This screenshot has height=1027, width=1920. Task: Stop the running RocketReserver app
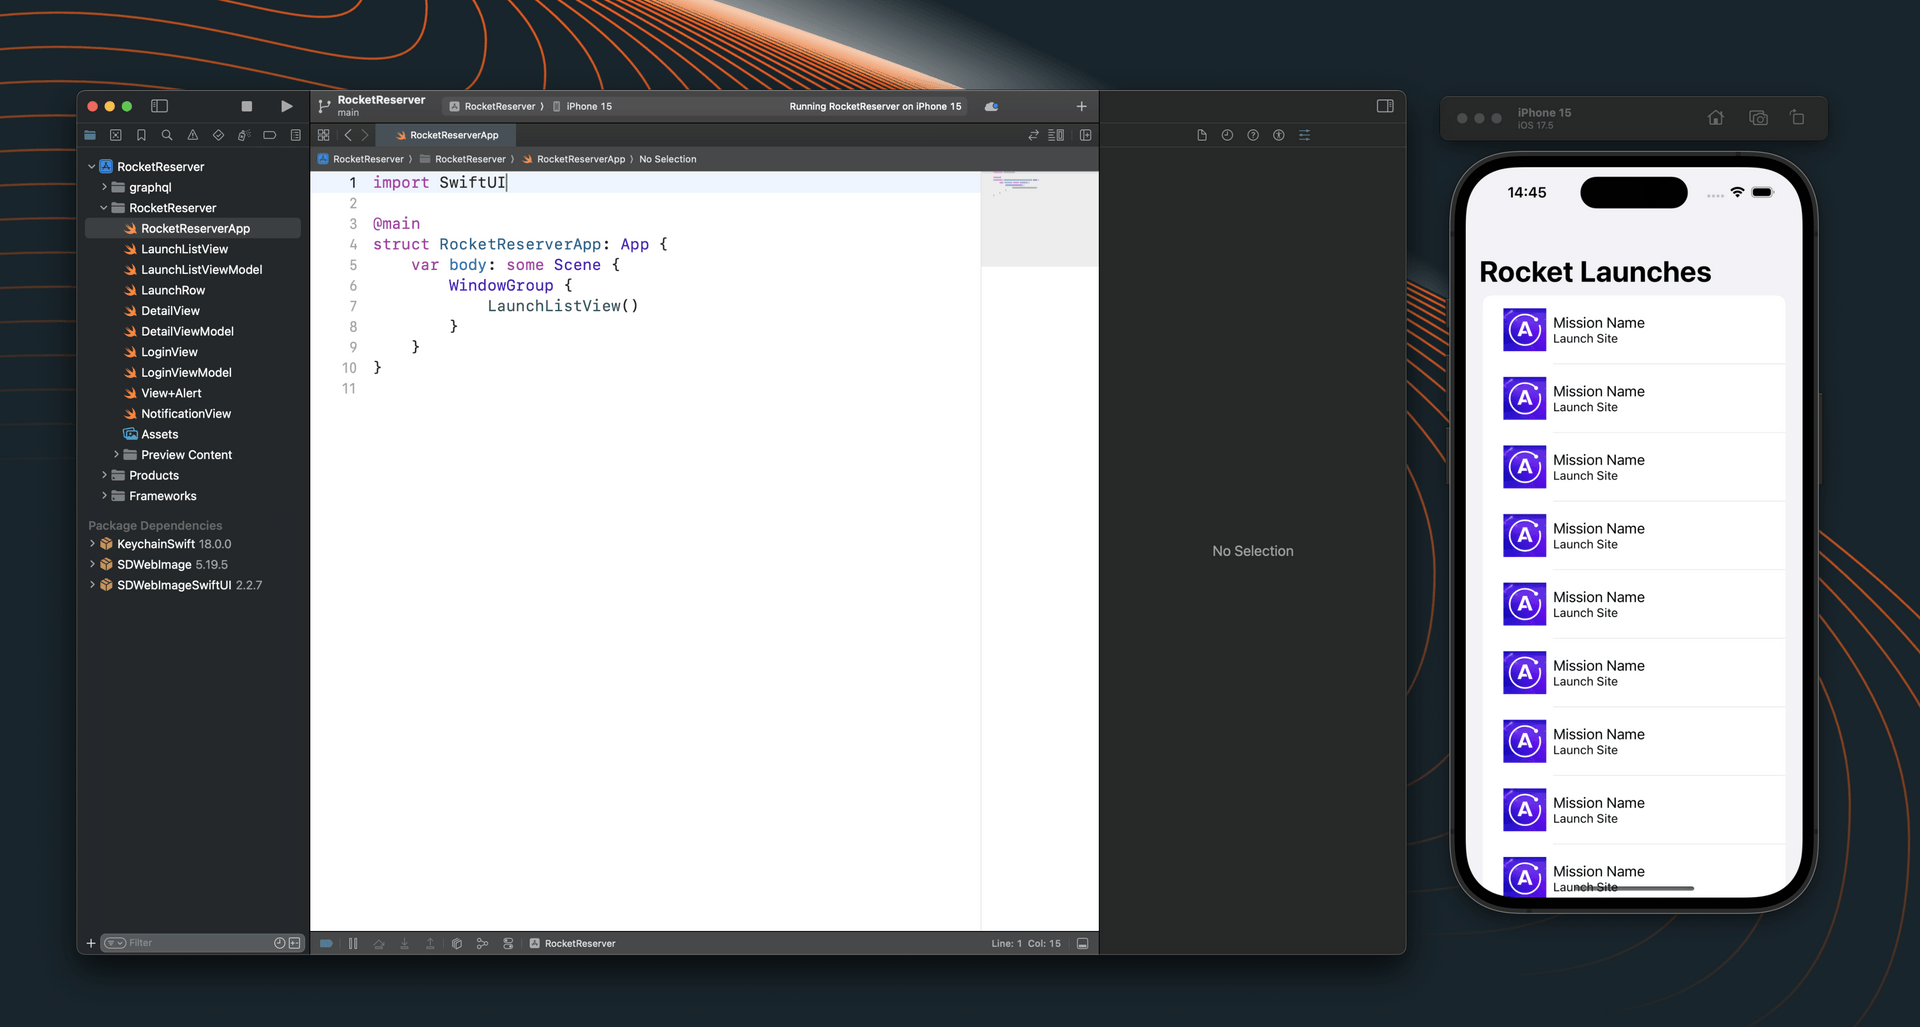[246, 106]
